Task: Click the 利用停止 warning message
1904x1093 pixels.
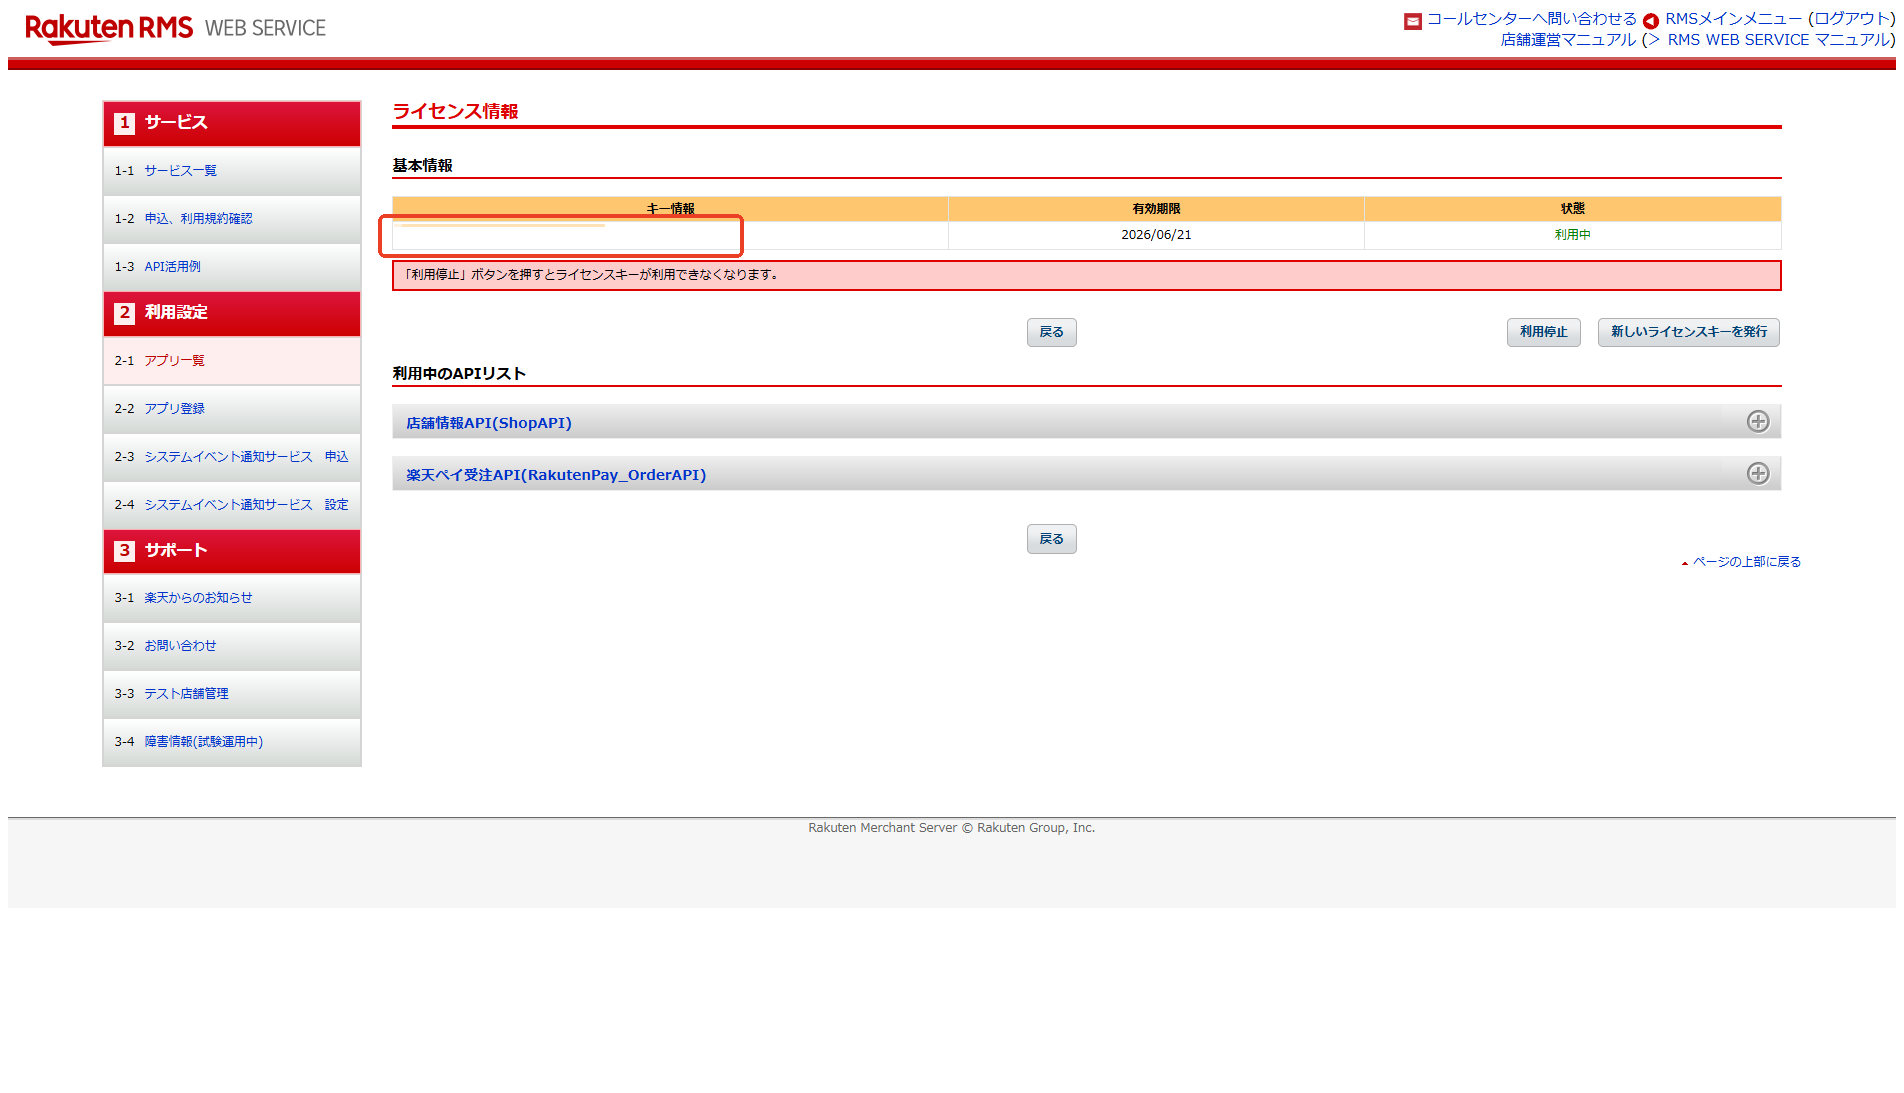Action: [1086, 275]
